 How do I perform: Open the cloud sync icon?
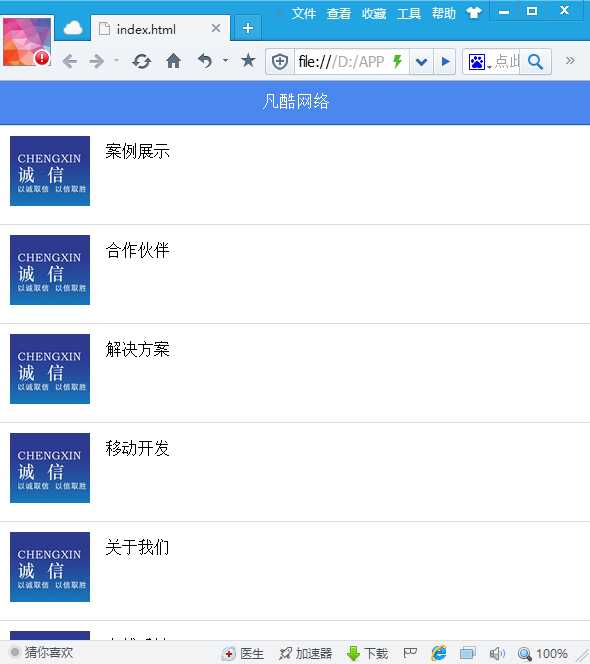(x=73, y=28)
